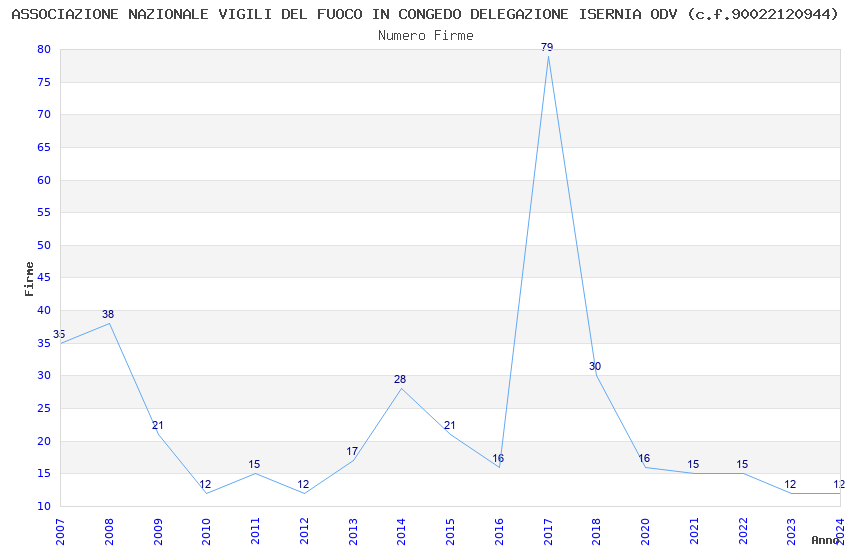Click the data label 15 above 2011

254,464
